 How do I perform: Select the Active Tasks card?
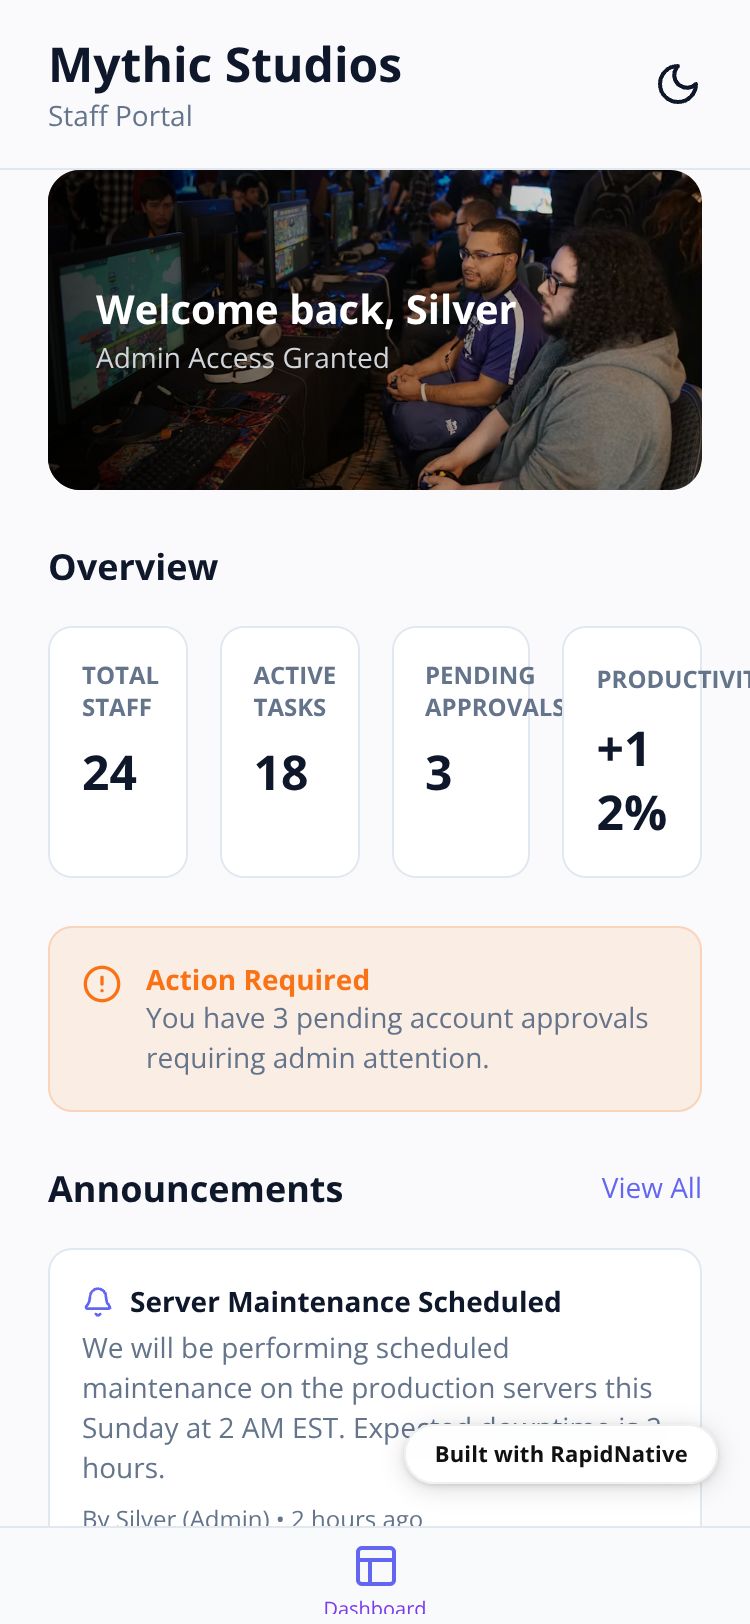(290, 752)
